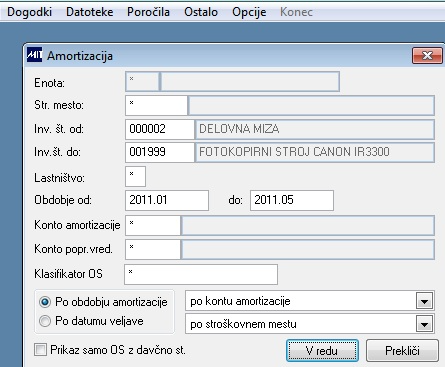Click the Inv. št. do field 001999
445x367 pixels.
point(160,152)
